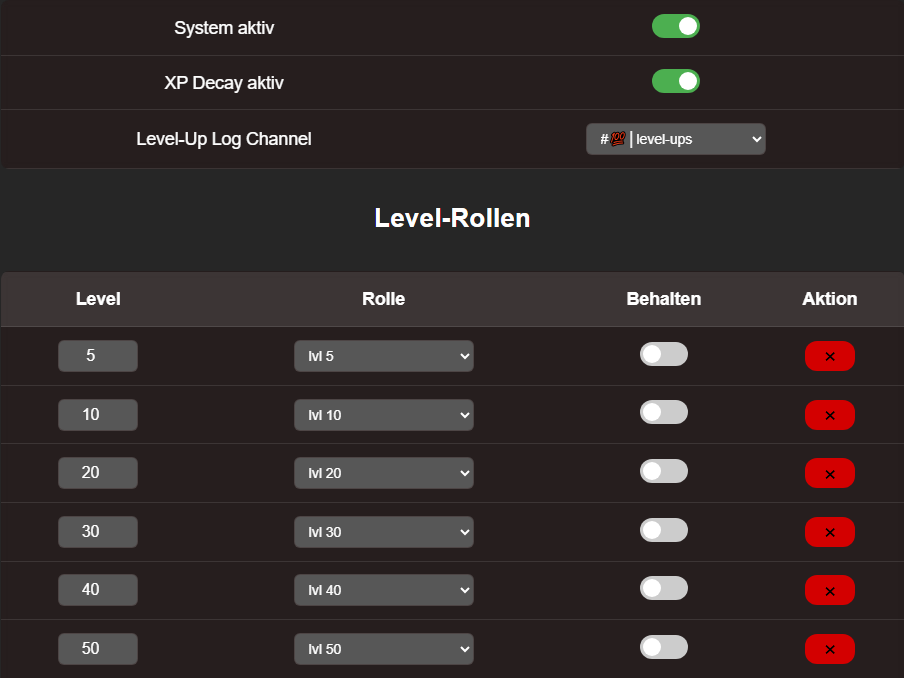Viewport: 904px width, 678px height.
Task: Click the red X for level 20
Action: pos(829,473)
